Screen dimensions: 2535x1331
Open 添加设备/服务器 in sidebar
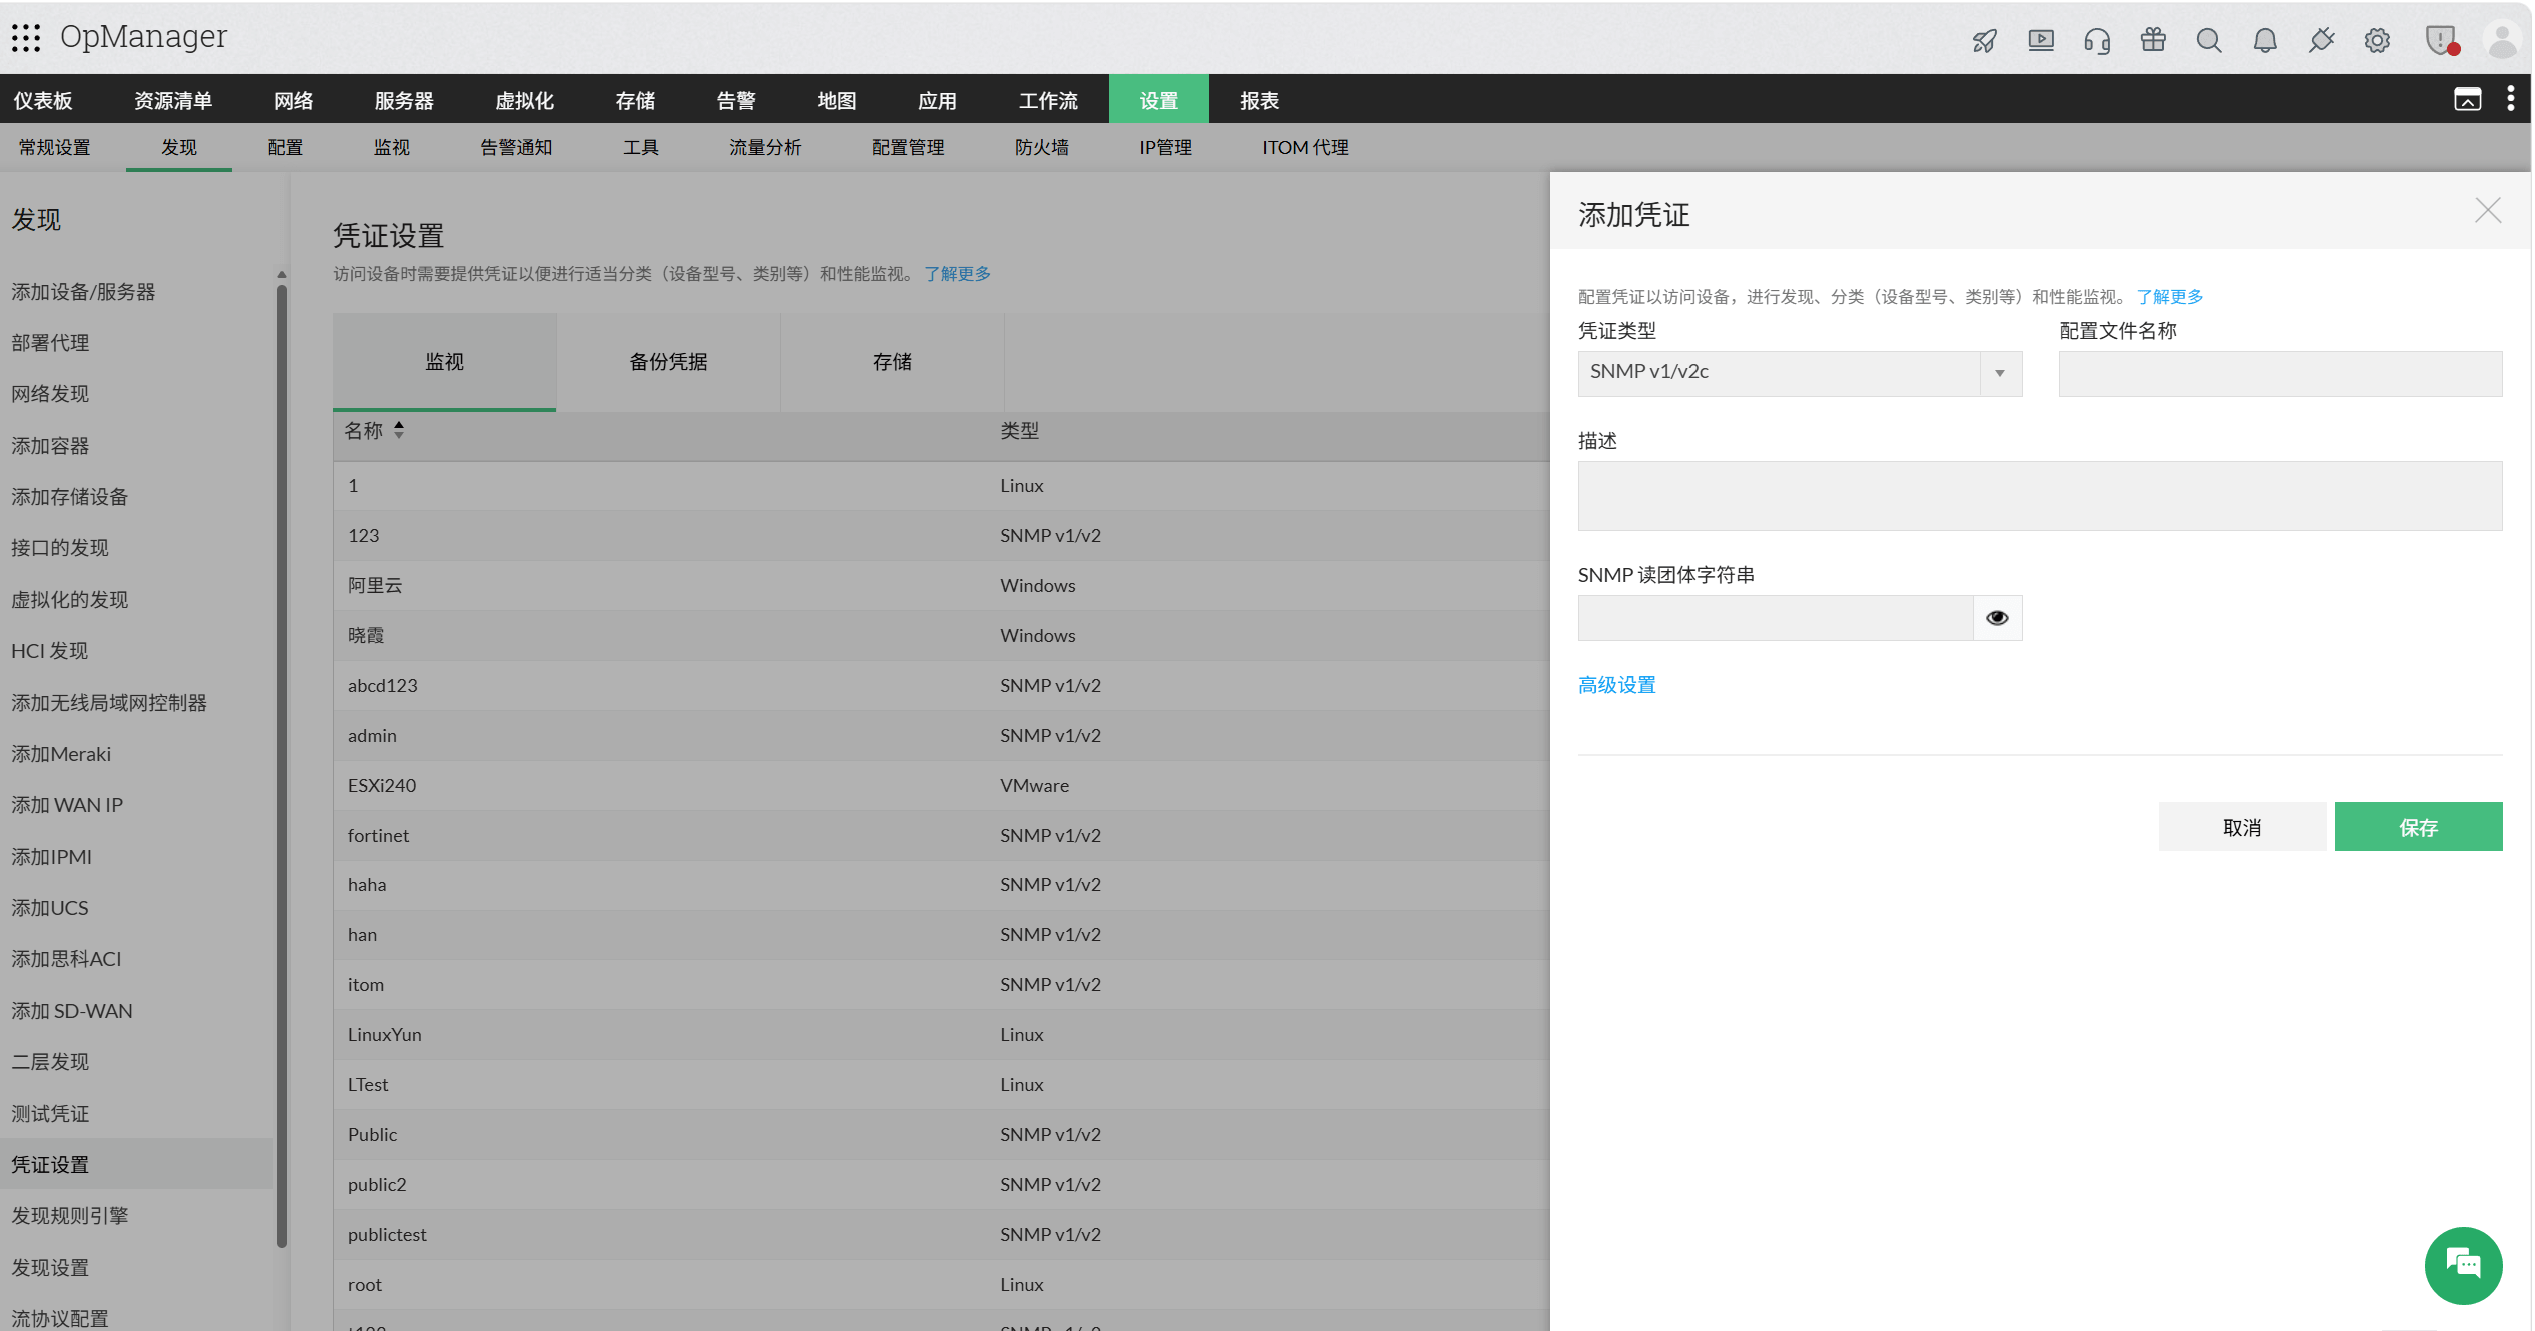click(83, 292)
